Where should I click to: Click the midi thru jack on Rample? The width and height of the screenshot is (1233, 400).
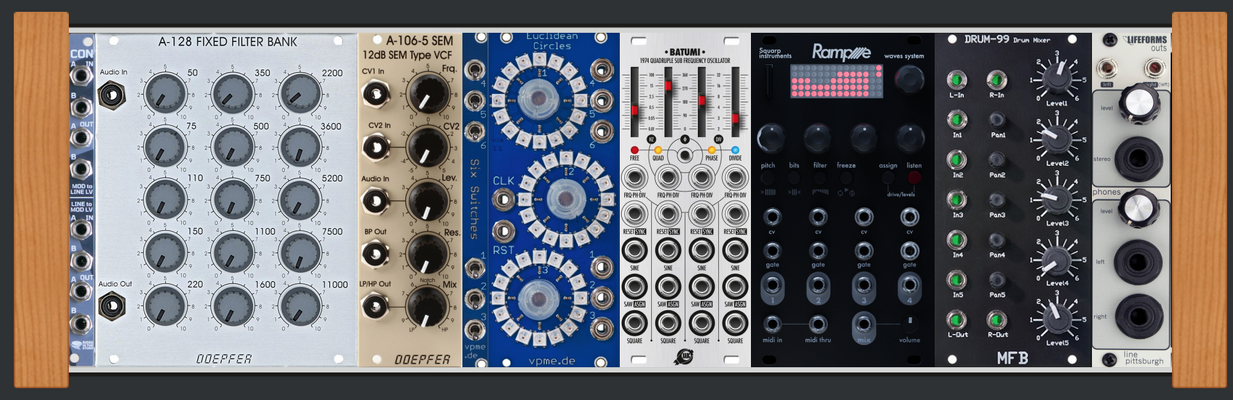click(818, 324)
